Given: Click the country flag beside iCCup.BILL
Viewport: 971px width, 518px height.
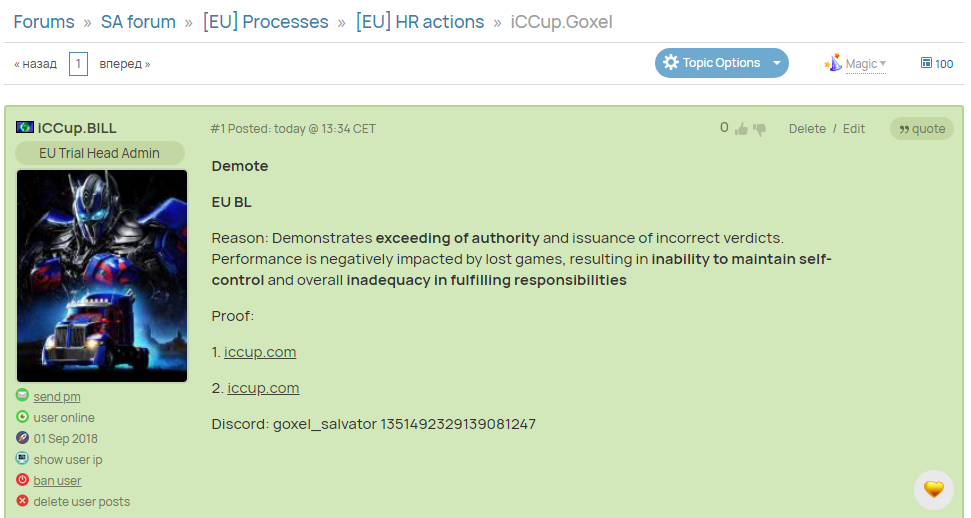Looking at the screenshot, I should pos(25,127).
